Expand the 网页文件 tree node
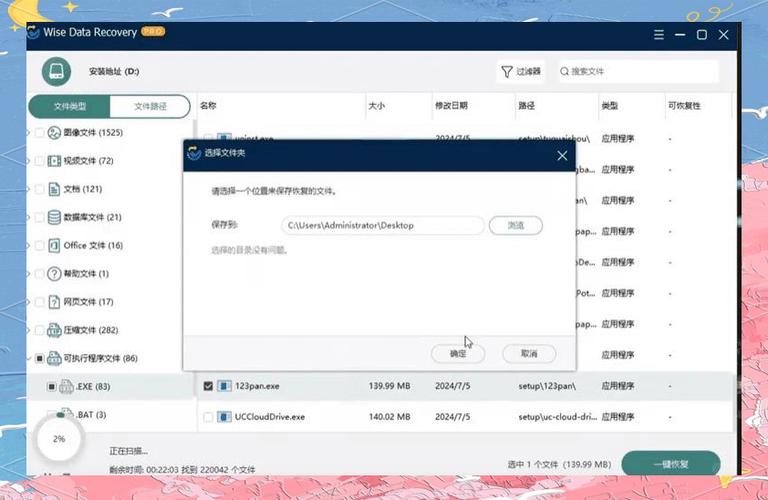Screen dimensions: 768x500 (28, 302)
